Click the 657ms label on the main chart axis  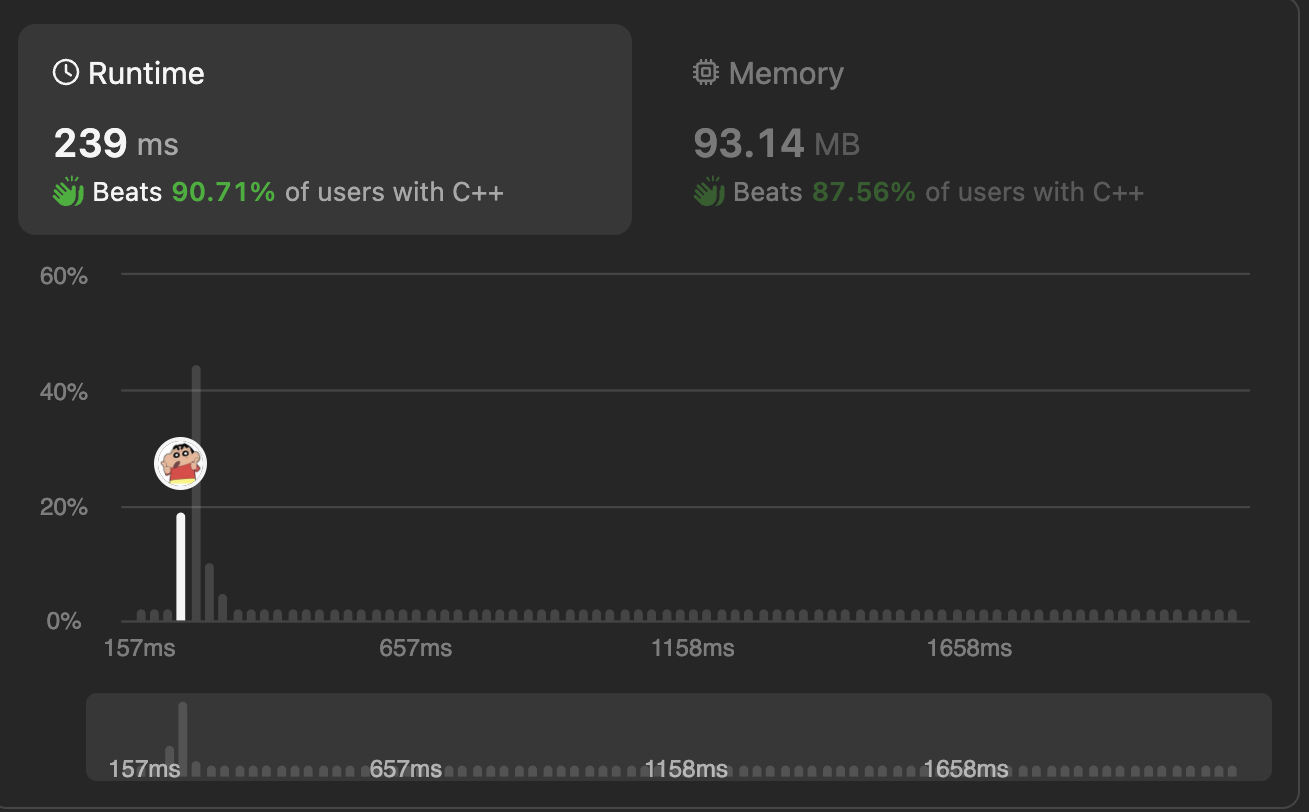[415, 648]
